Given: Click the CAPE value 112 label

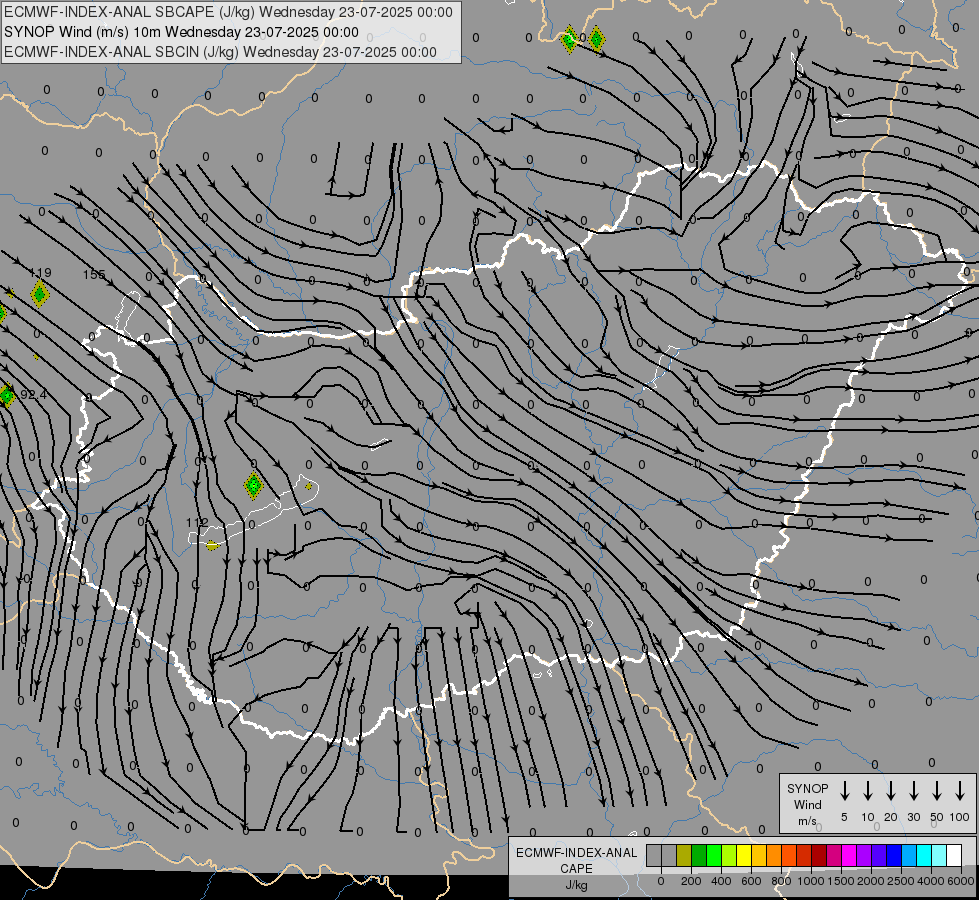Looking at the screenshot, I should tap(197, 522).
